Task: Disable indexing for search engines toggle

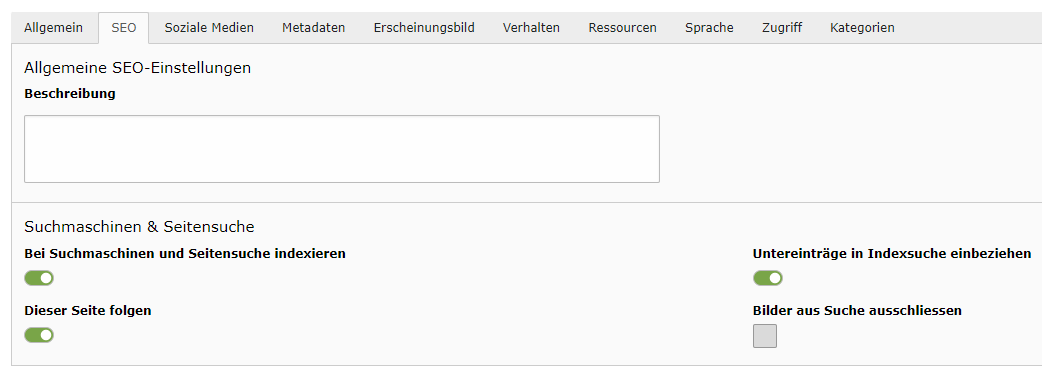Action: point(39,278)
